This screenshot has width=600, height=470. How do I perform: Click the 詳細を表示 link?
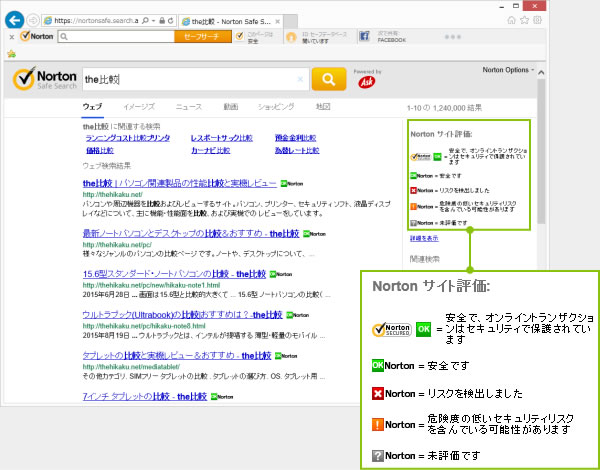pyautogui.click(x=424, y=238)
